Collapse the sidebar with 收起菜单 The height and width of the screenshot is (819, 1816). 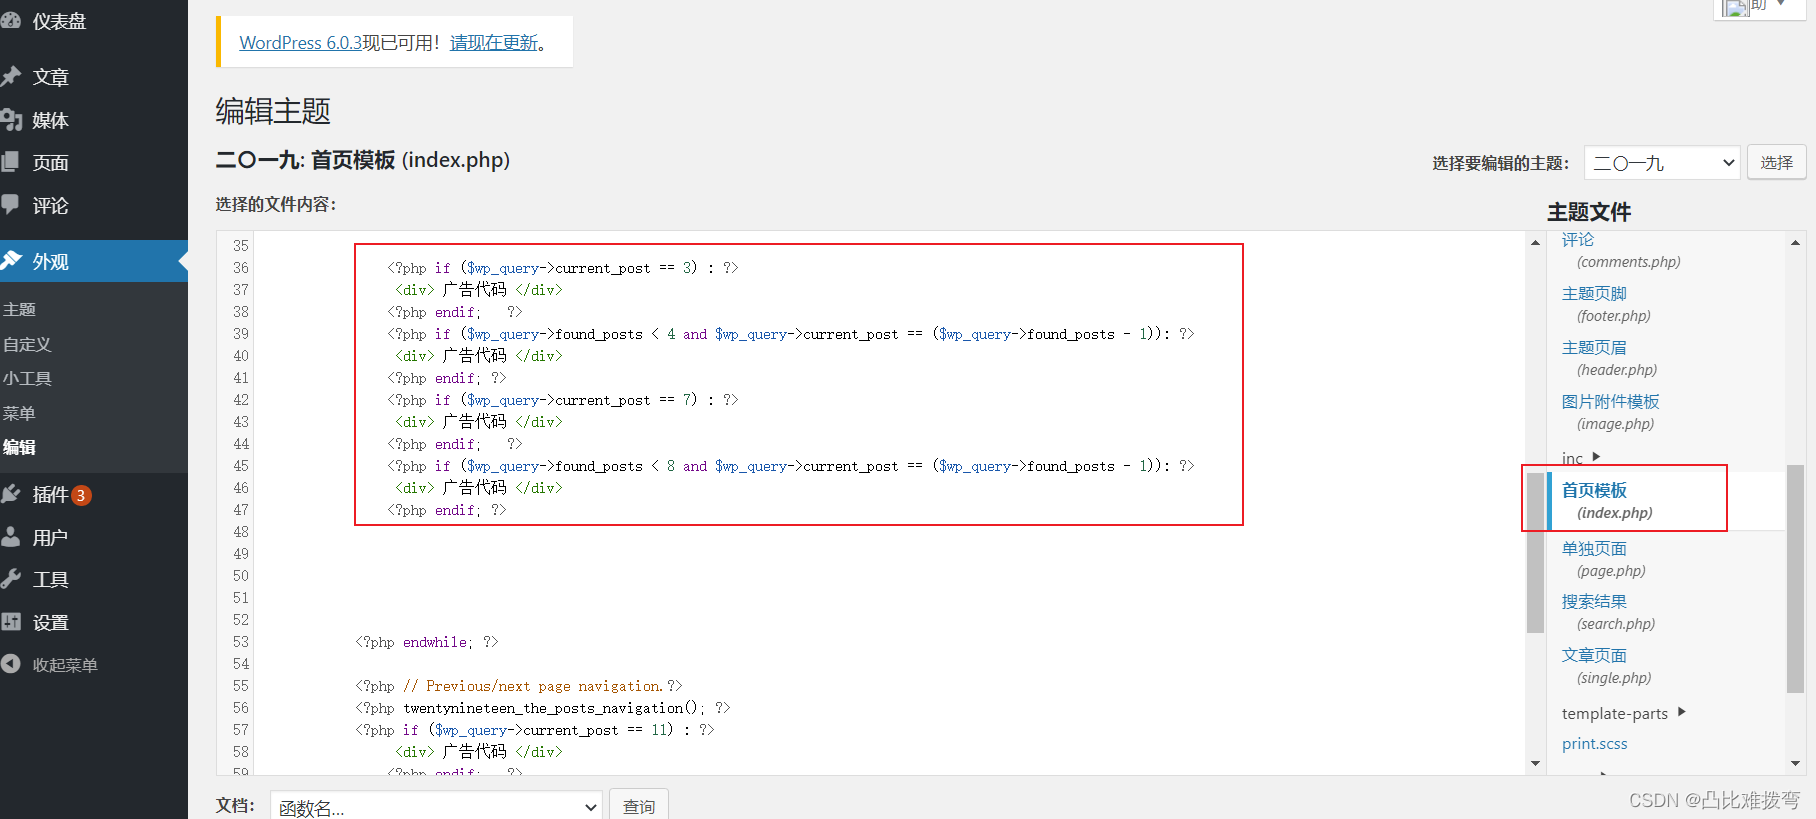click(64, 665)
